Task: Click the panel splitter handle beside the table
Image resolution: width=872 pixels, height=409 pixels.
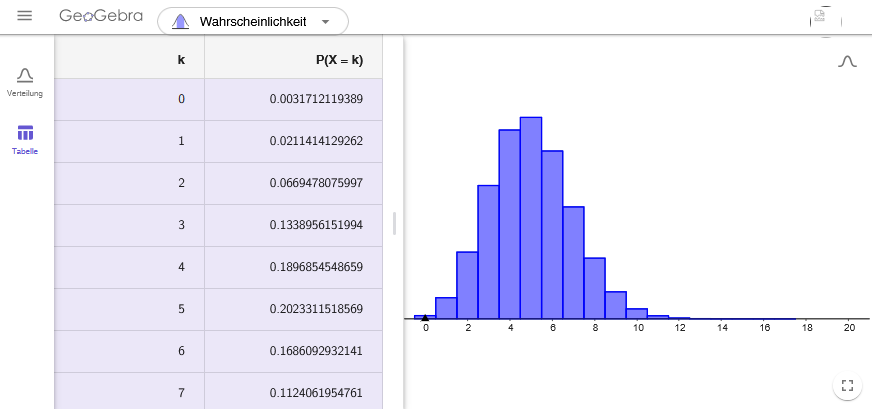Action: point(394,223)
